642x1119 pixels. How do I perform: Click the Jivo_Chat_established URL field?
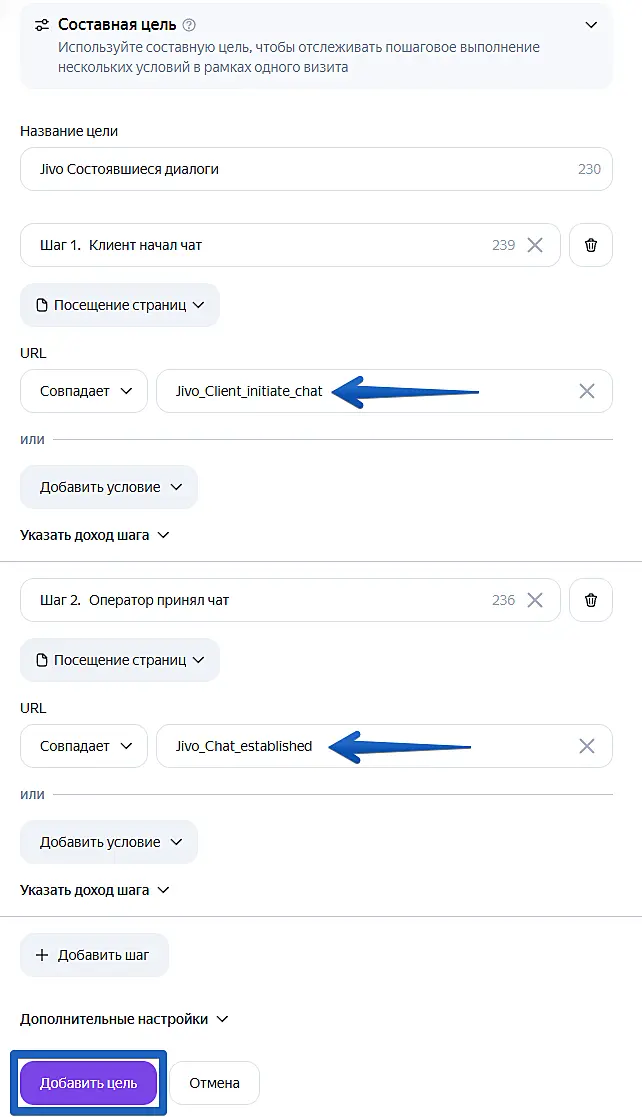click(384, 746)
